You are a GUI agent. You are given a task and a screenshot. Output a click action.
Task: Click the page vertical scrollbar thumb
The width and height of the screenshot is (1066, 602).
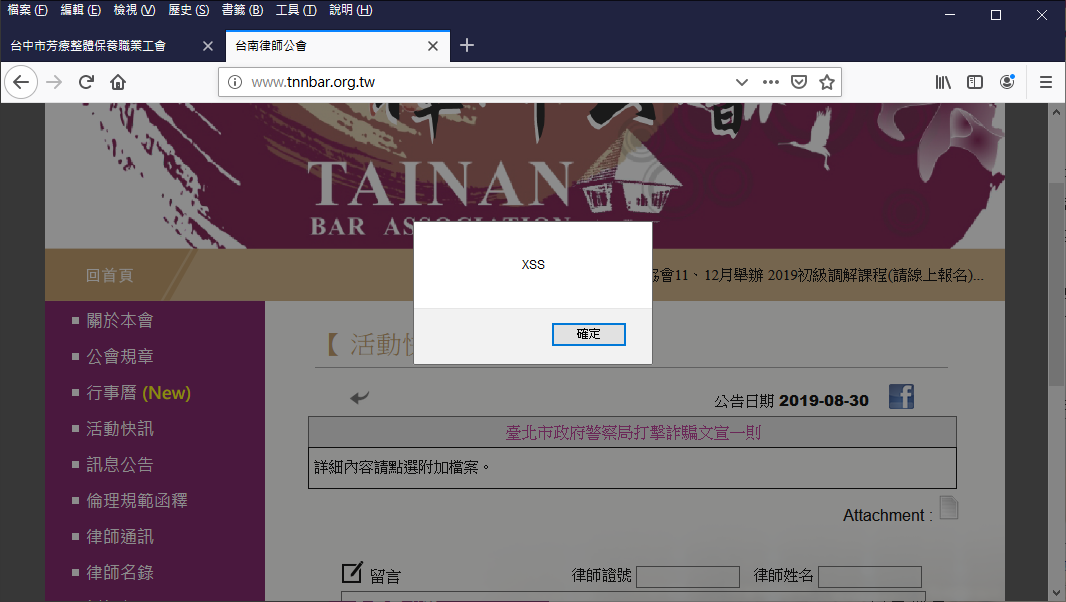point(1056,282)
